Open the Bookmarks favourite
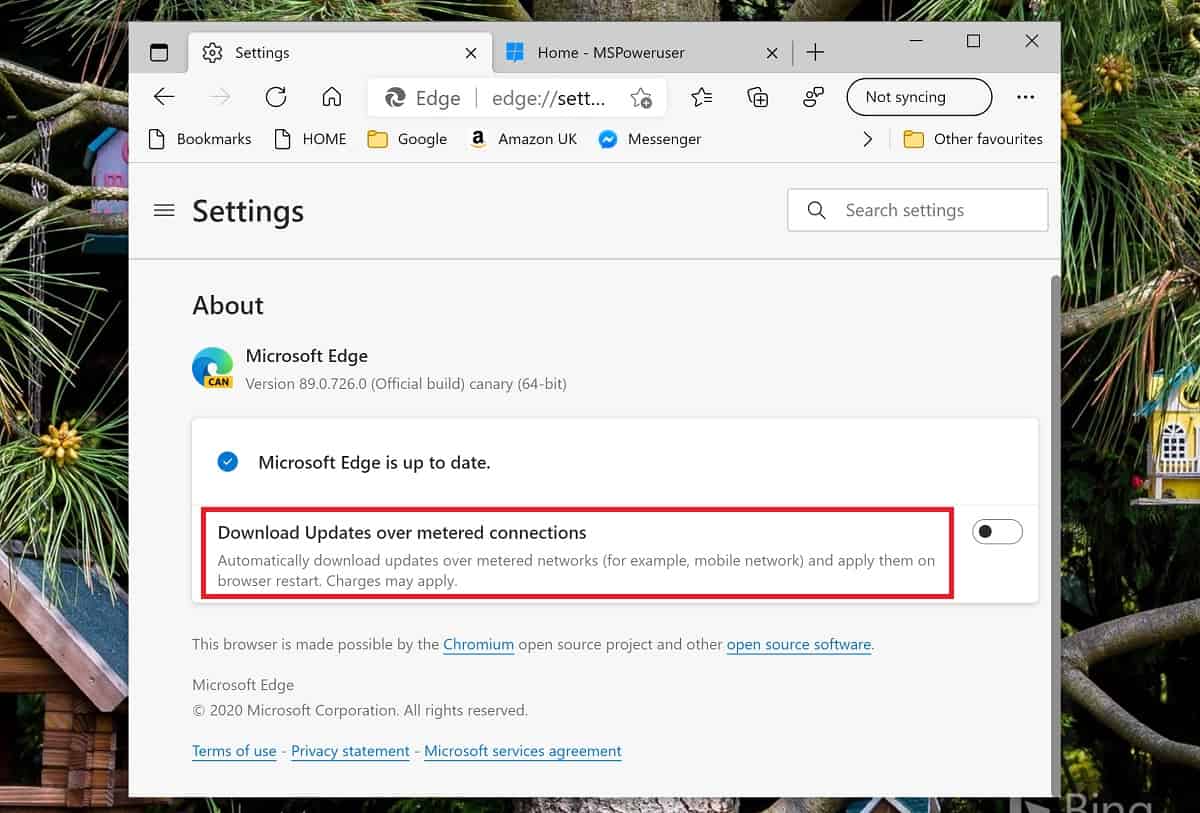 tap(200, 139)
